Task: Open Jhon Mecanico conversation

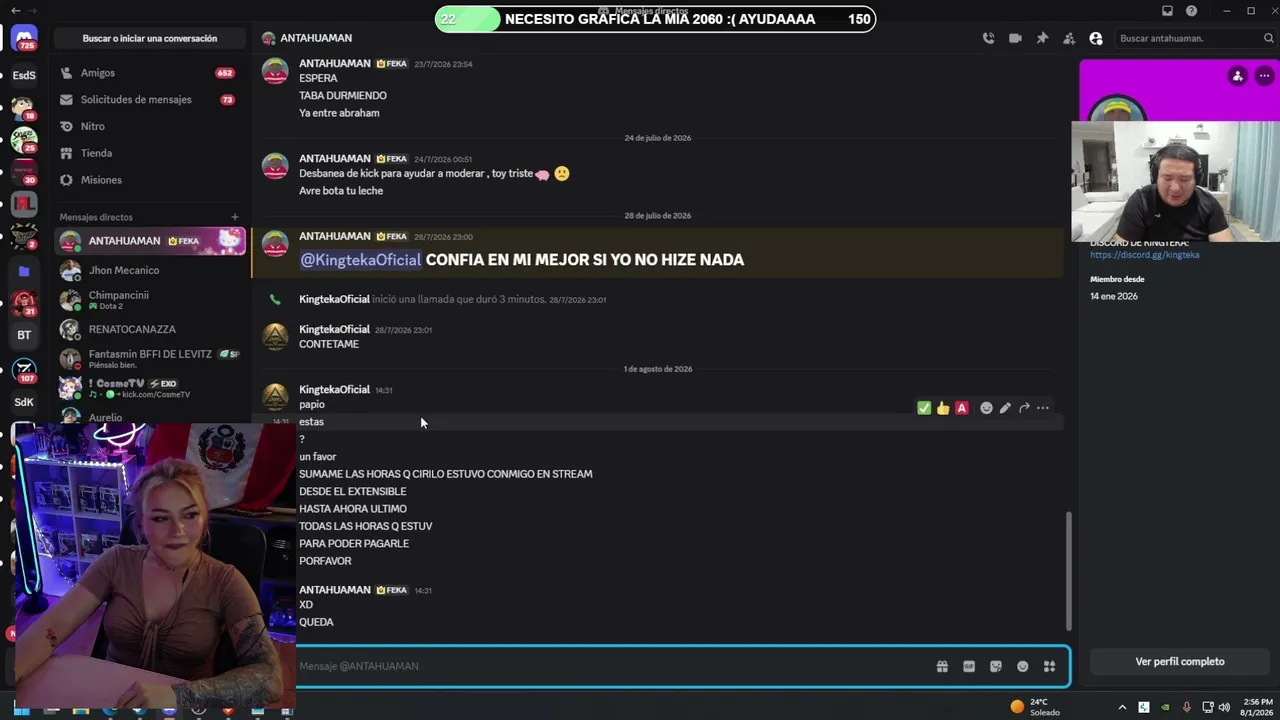Action: tap(150, 270)
